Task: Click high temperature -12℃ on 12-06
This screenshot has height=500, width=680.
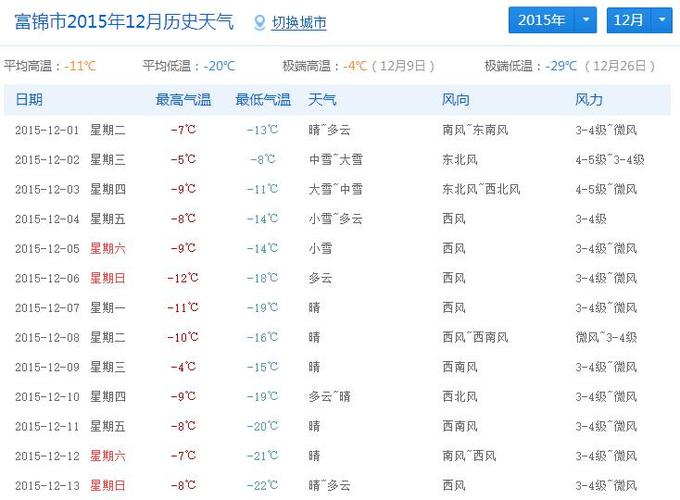Action: pyautogui.click(x=183, y=278)
